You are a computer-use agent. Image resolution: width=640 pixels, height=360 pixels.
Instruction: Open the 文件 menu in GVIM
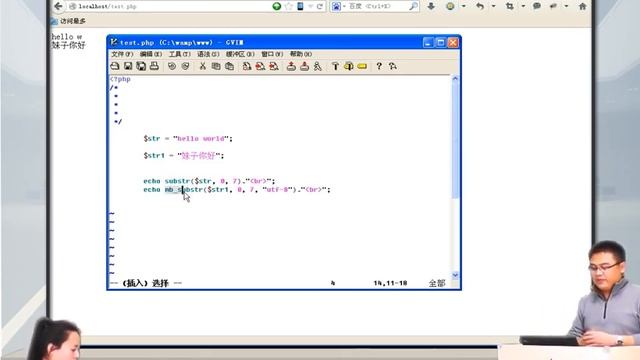(x=122, y=54)
